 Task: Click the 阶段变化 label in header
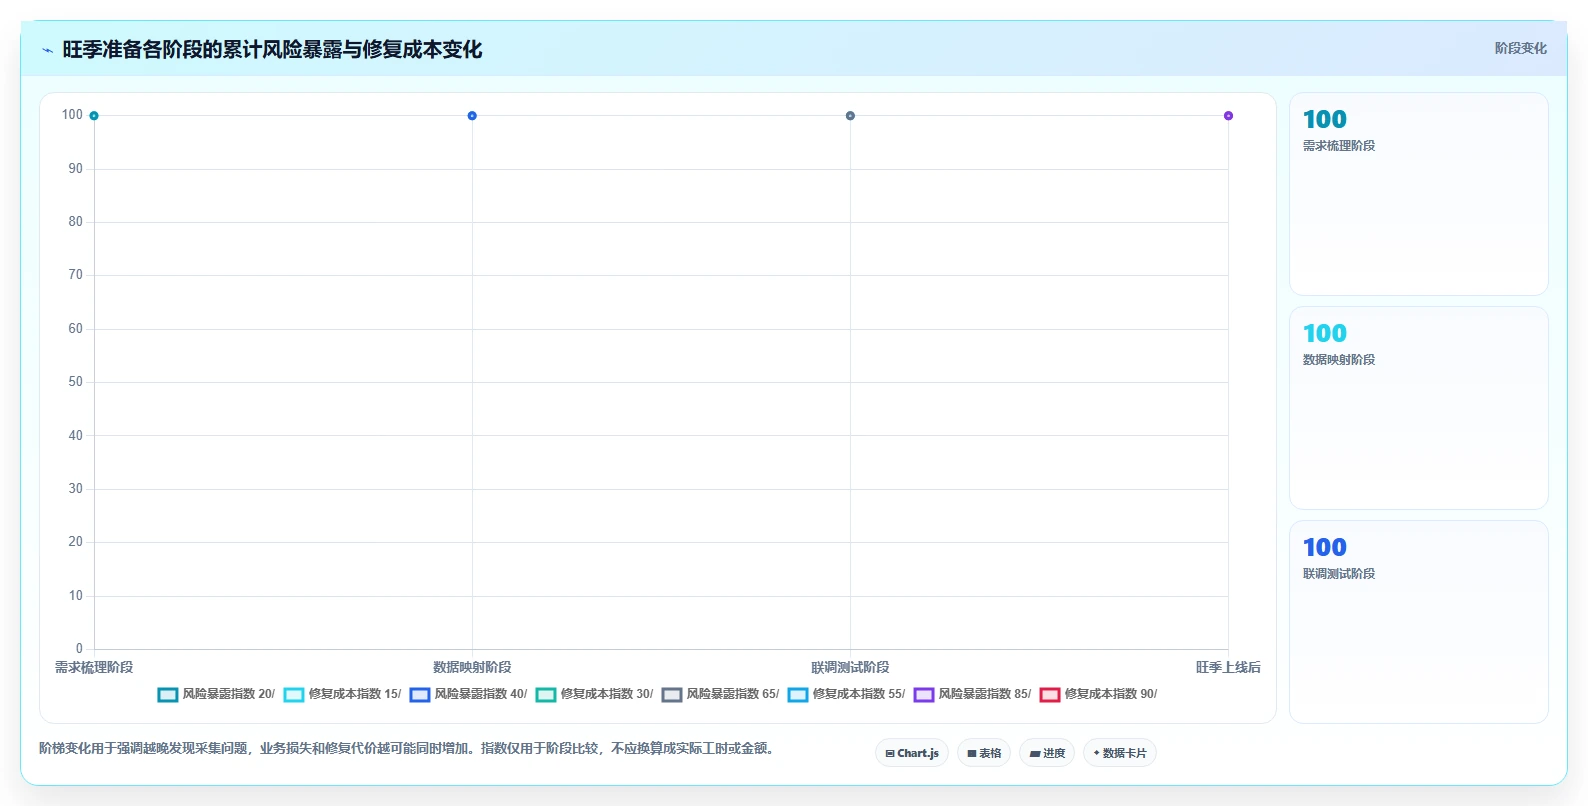tap(1520, 48)
